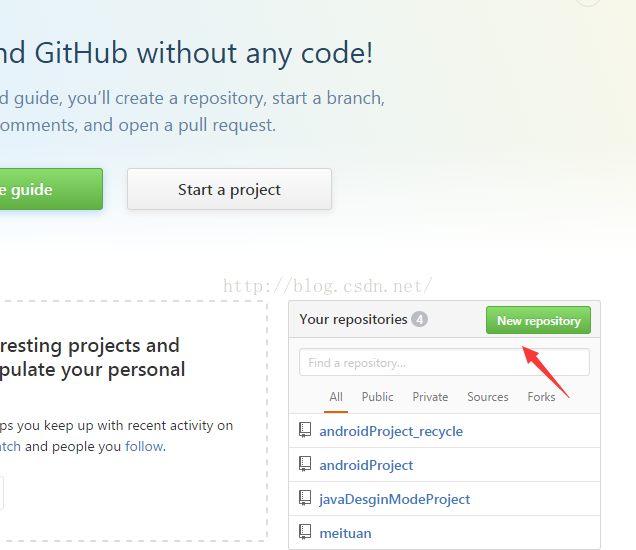Click the repository icon next to meituan
Image resolution: width=636 pixels, height=550 pixels.
coord(305,532)
